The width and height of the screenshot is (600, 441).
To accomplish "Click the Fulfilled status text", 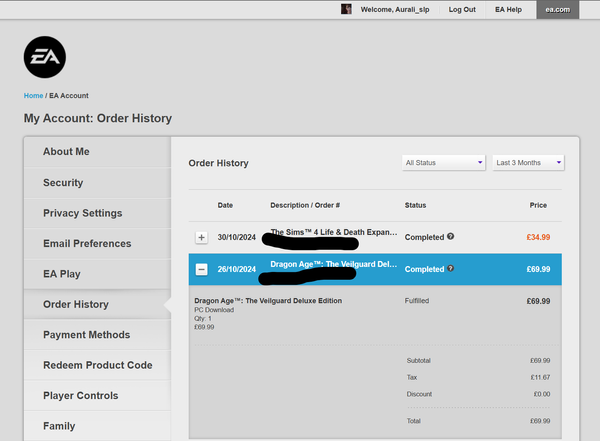I will (417, 301).
